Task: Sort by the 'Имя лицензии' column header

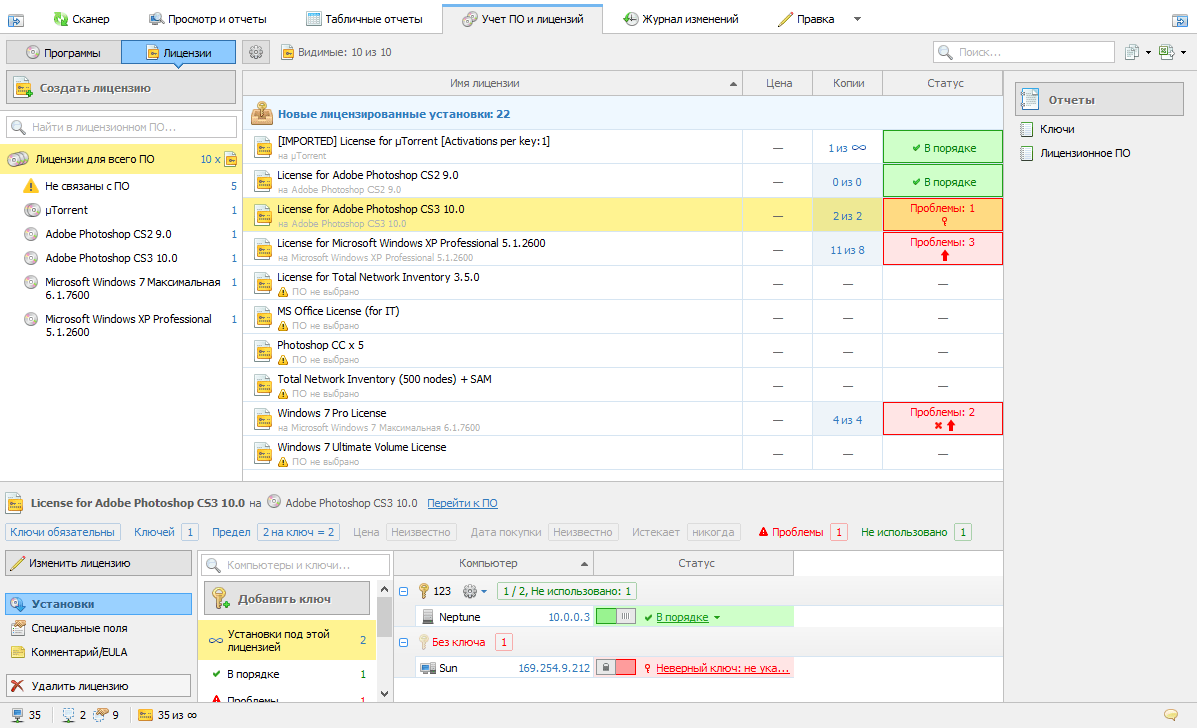Action: pos(492,83)
